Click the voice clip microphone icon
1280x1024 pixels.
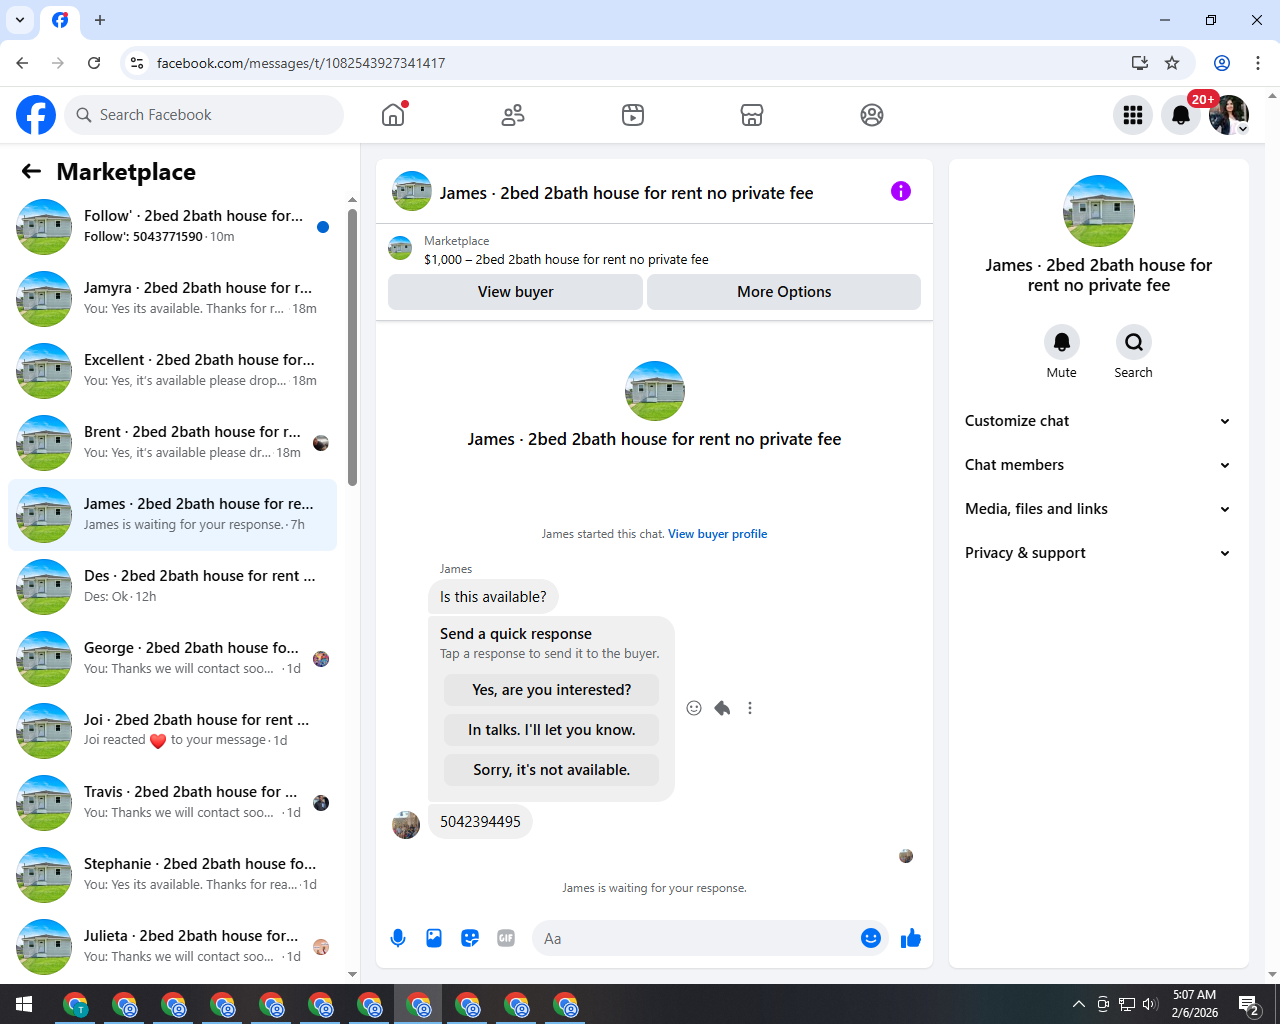tap(398, 938)
